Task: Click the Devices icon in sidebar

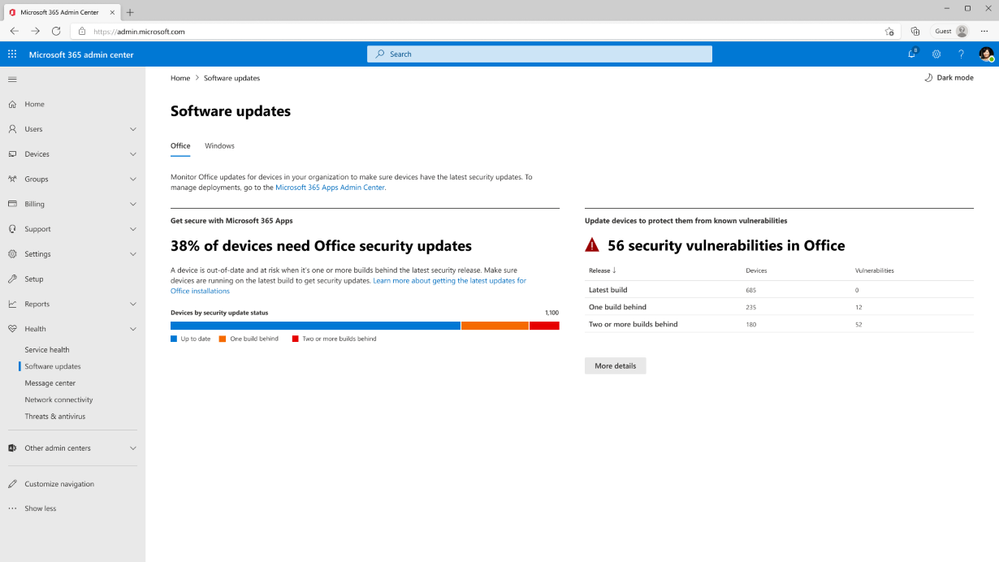Action: coord(12,154)
